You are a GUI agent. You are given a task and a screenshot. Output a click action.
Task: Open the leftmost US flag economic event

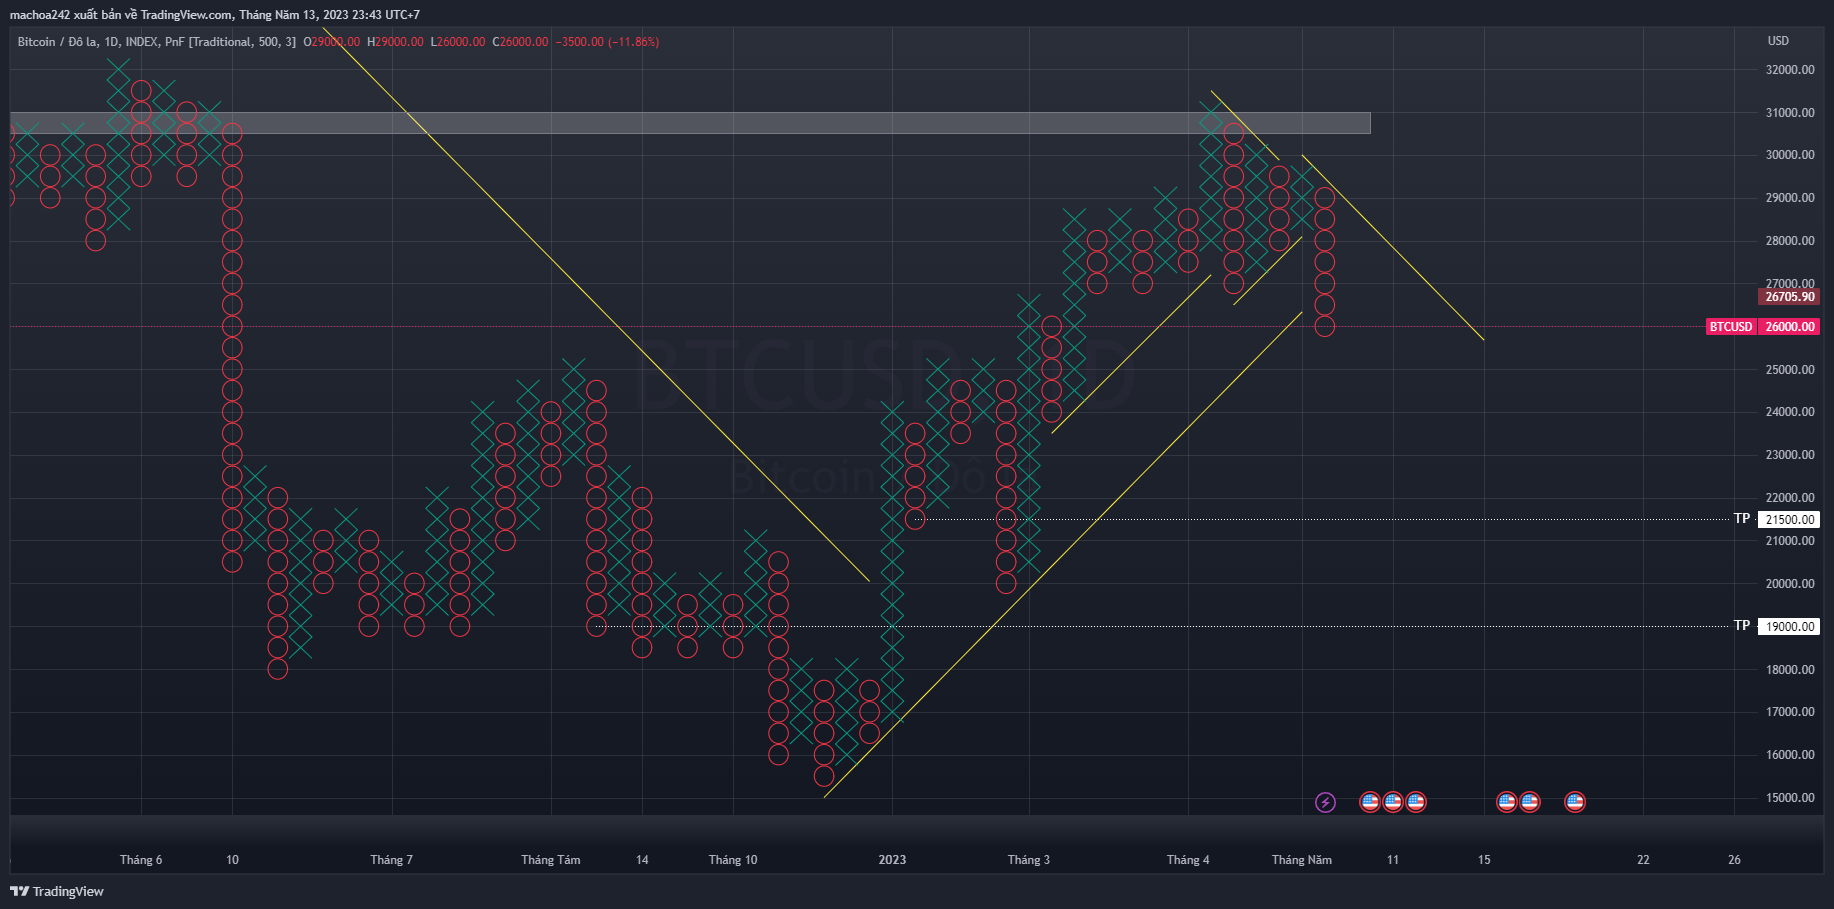tap(1370, 802)
